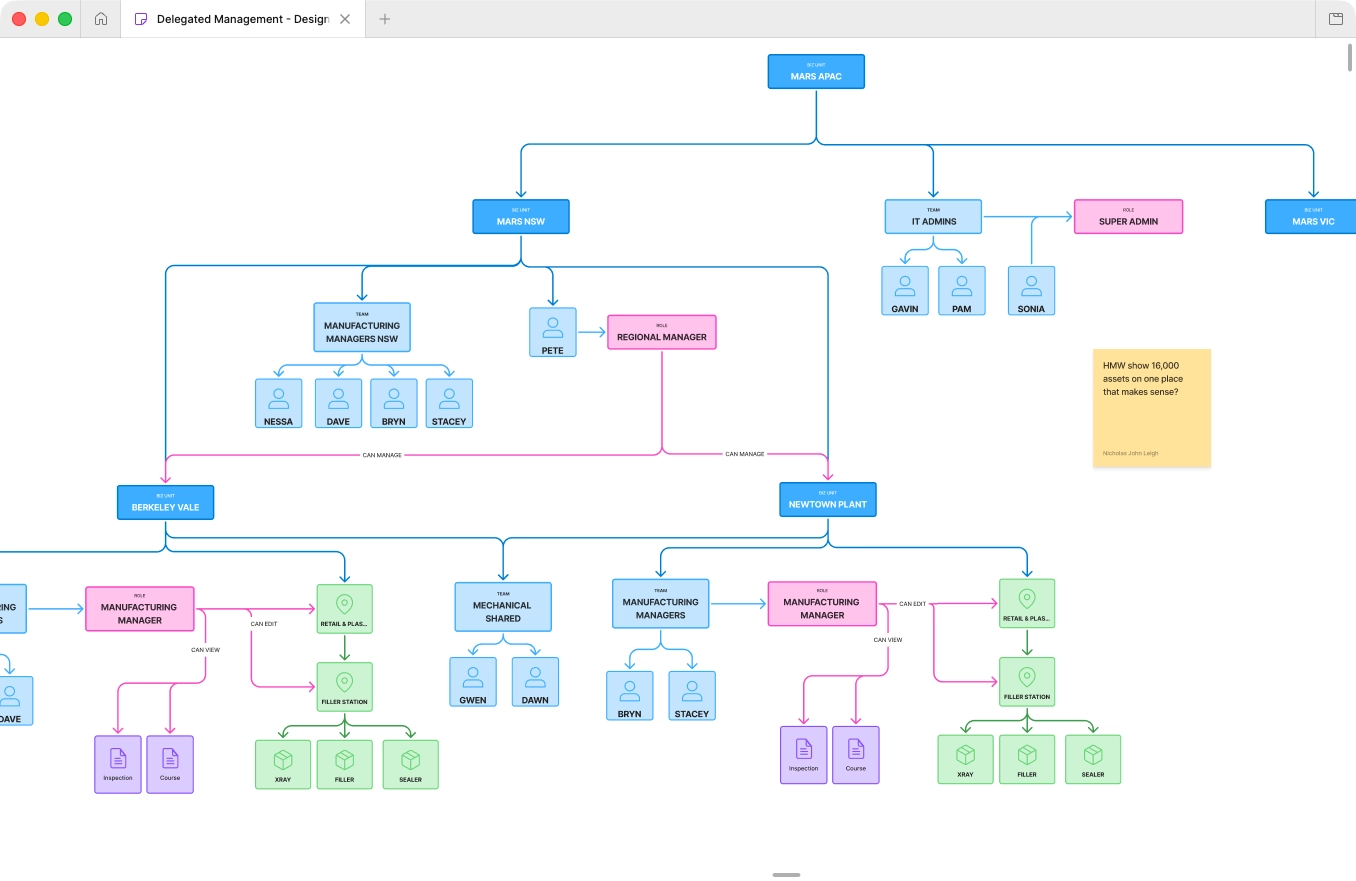The width and height of the screenshot is (1356, 881).
Task: Select the REGIONAL MANAGER role node
Action: click(662, 332)
